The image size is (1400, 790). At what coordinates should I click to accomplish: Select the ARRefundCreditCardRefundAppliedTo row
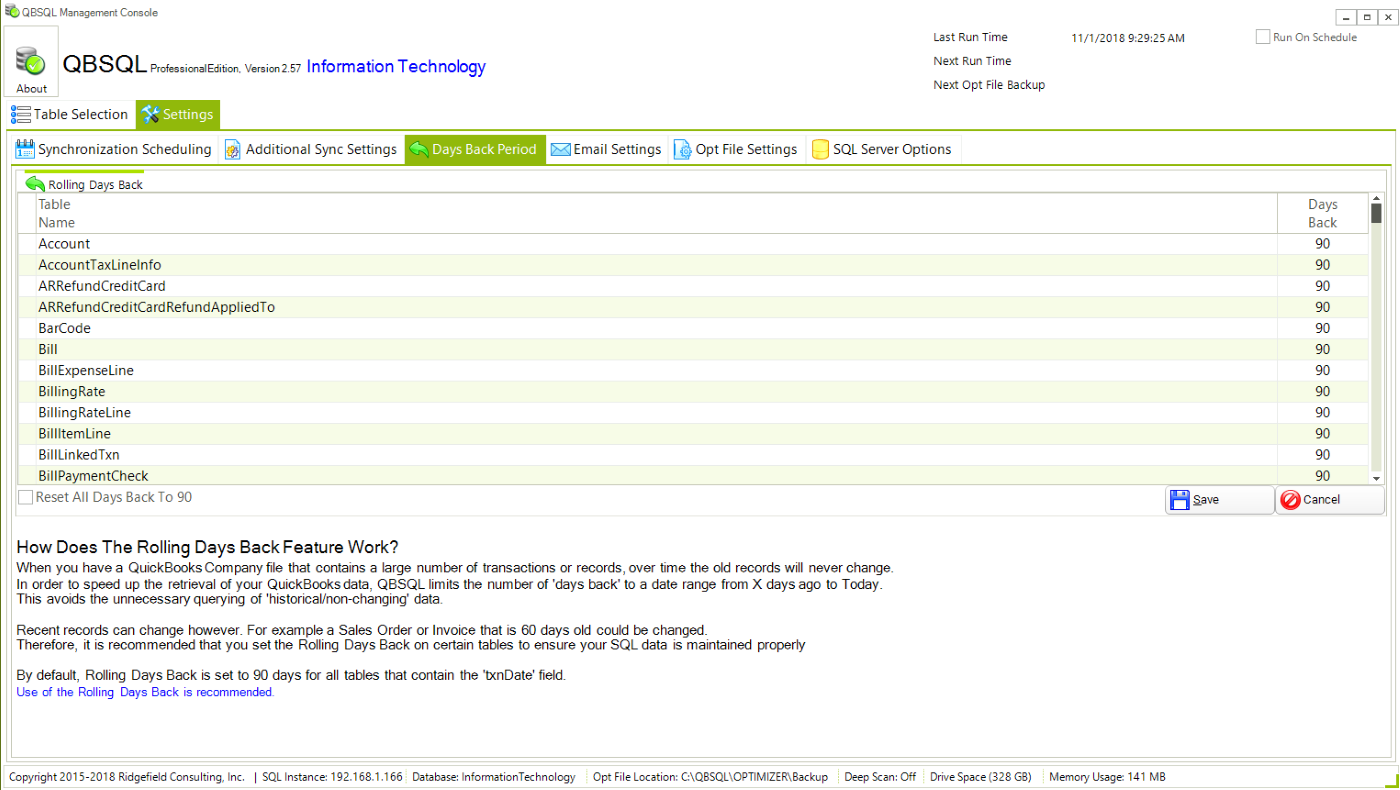(x=693, y=307)
